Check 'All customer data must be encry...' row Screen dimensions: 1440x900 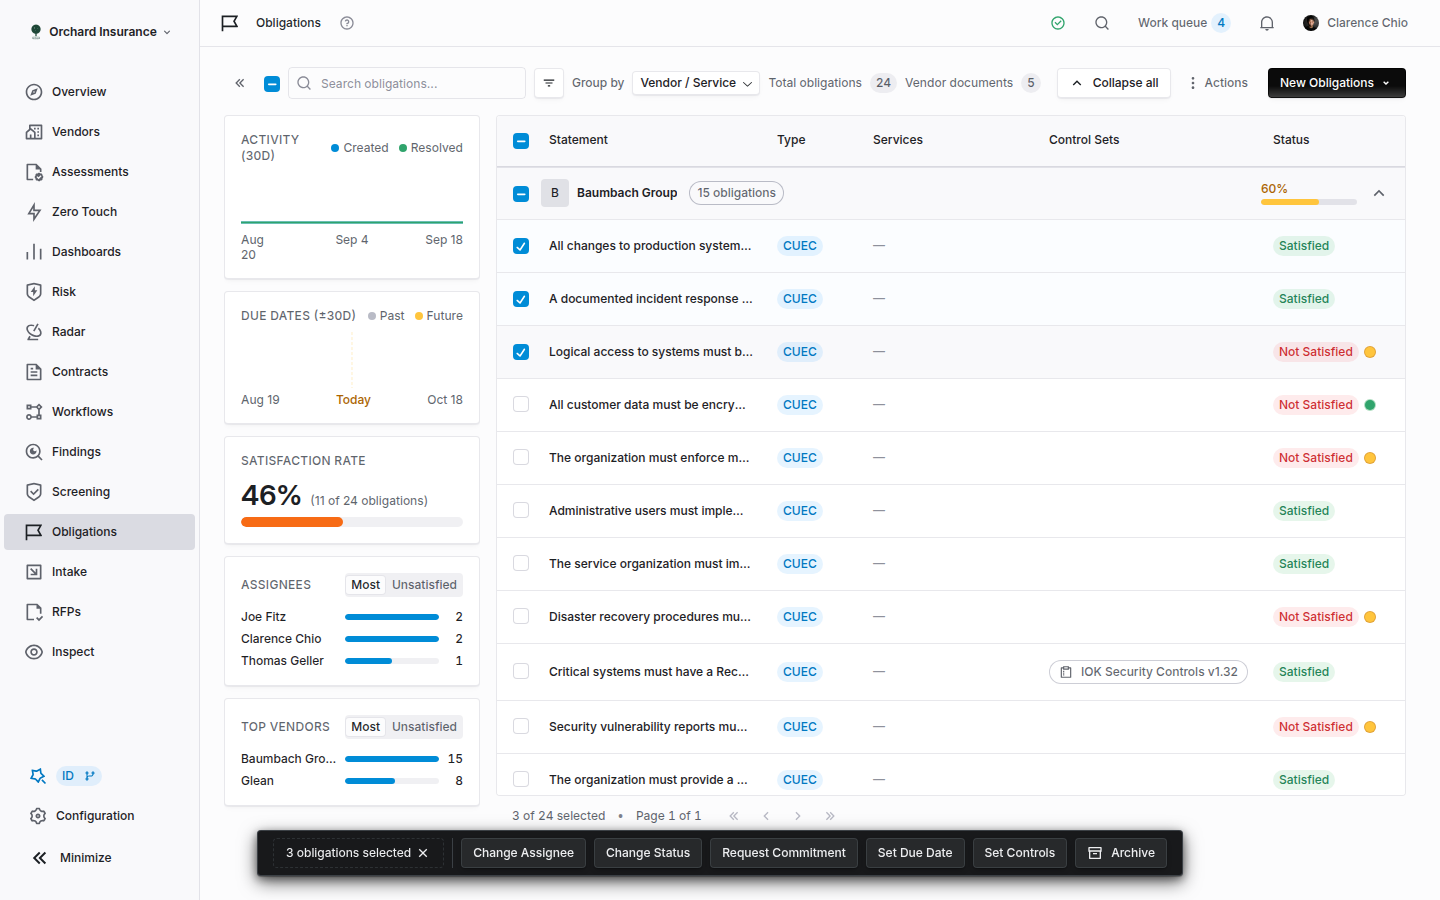click(x=521, y=405)
